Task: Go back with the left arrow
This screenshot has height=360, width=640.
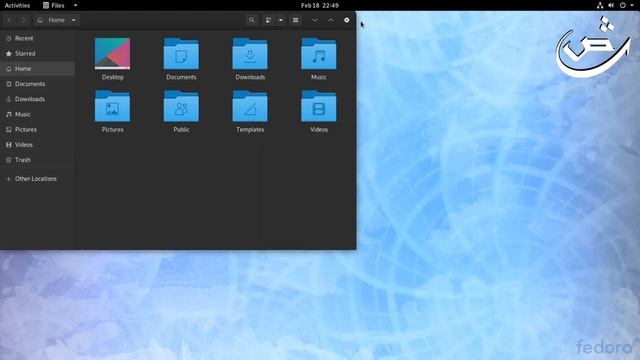Action: tap(10, 20)
